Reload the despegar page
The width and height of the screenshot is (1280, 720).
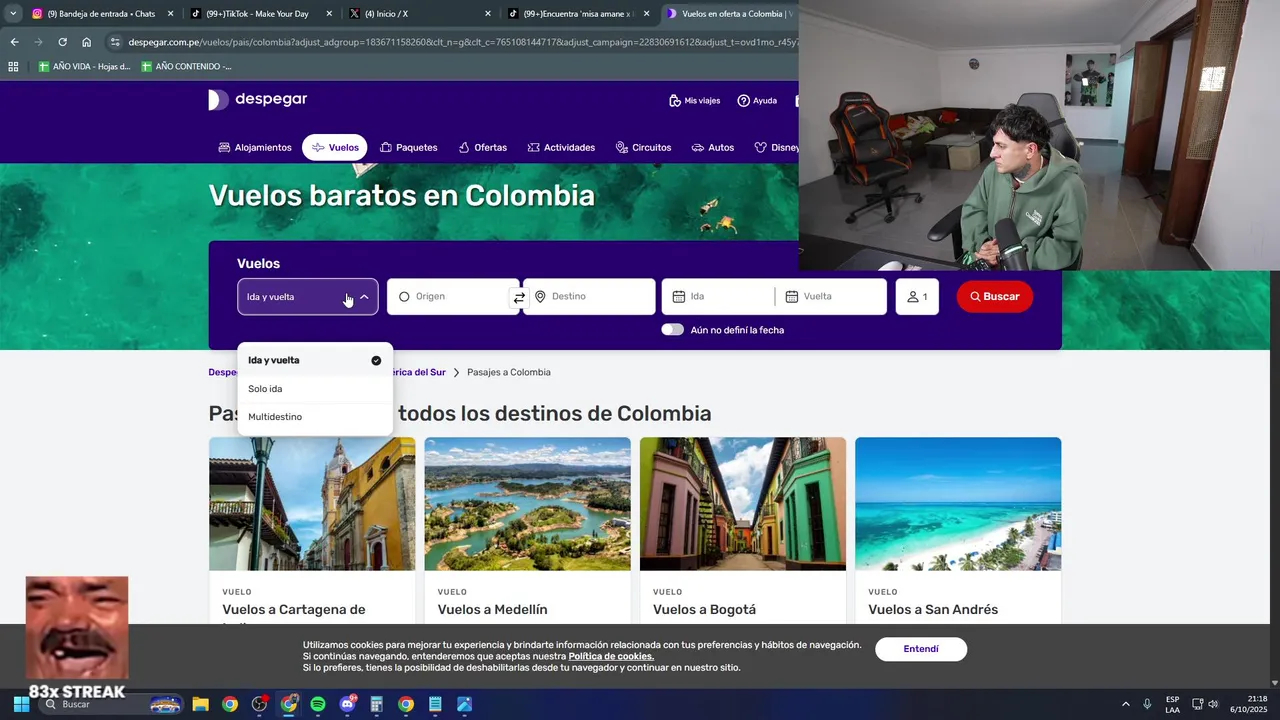point(62,42)
